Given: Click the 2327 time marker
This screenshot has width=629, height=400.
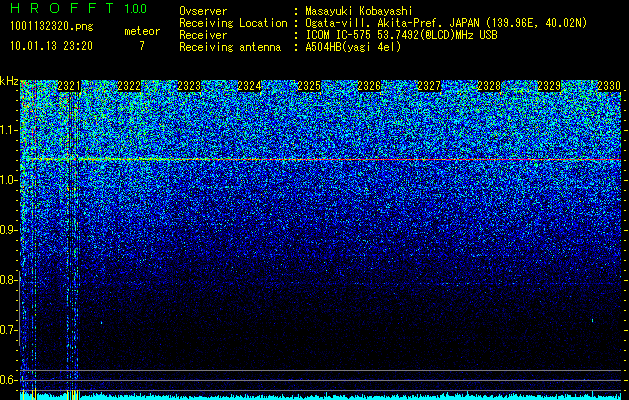Looking at the screenshot, I should [x=429, y=86].
